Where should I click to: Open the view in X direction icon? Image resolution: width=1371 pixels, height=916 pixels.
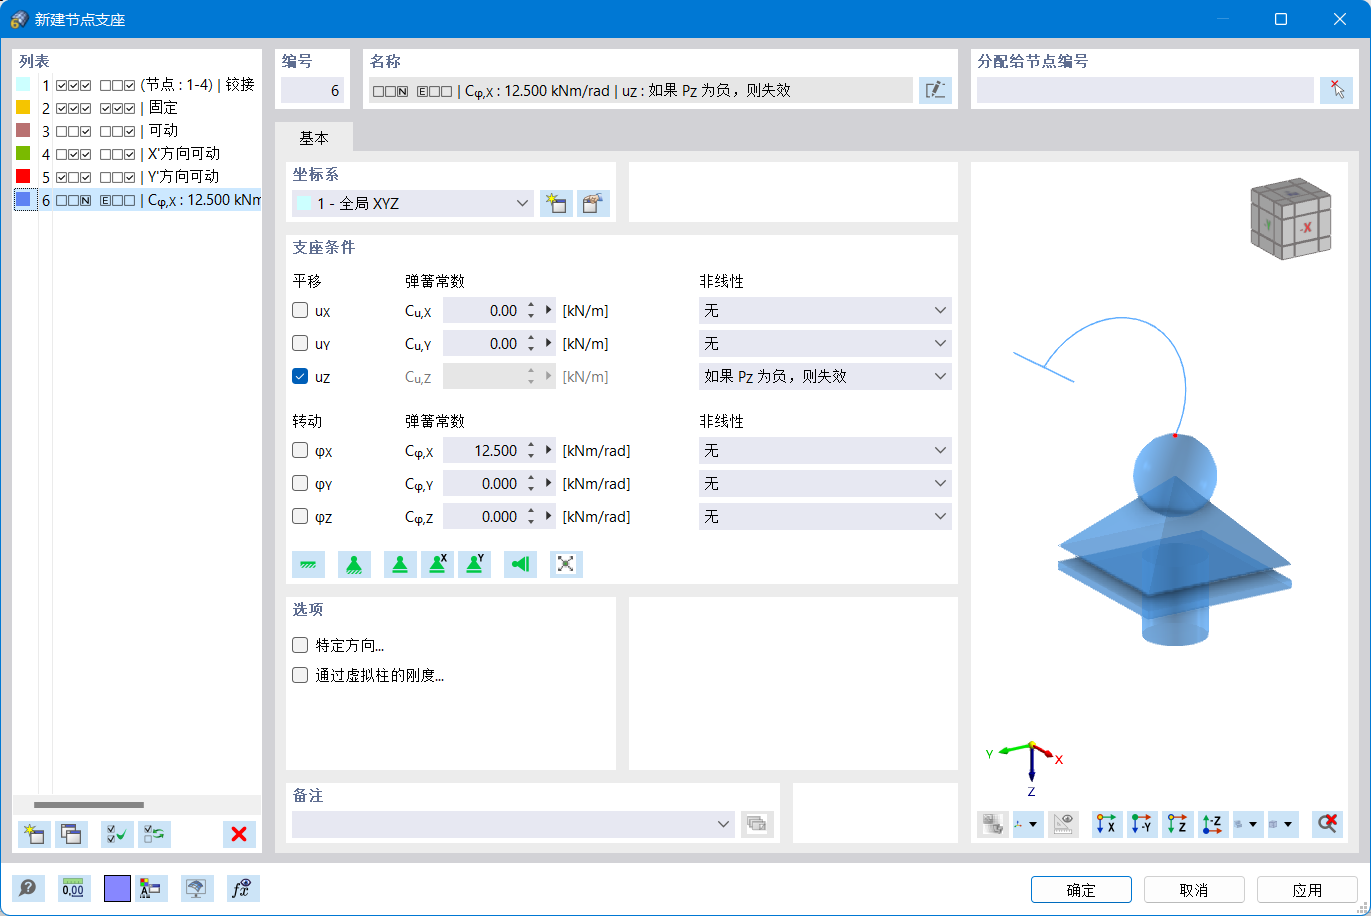[1106, 823]
